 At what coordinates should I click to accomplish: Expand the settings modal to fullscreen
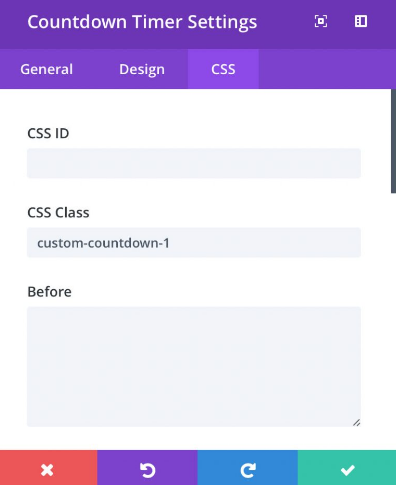[x=321, y=22]
